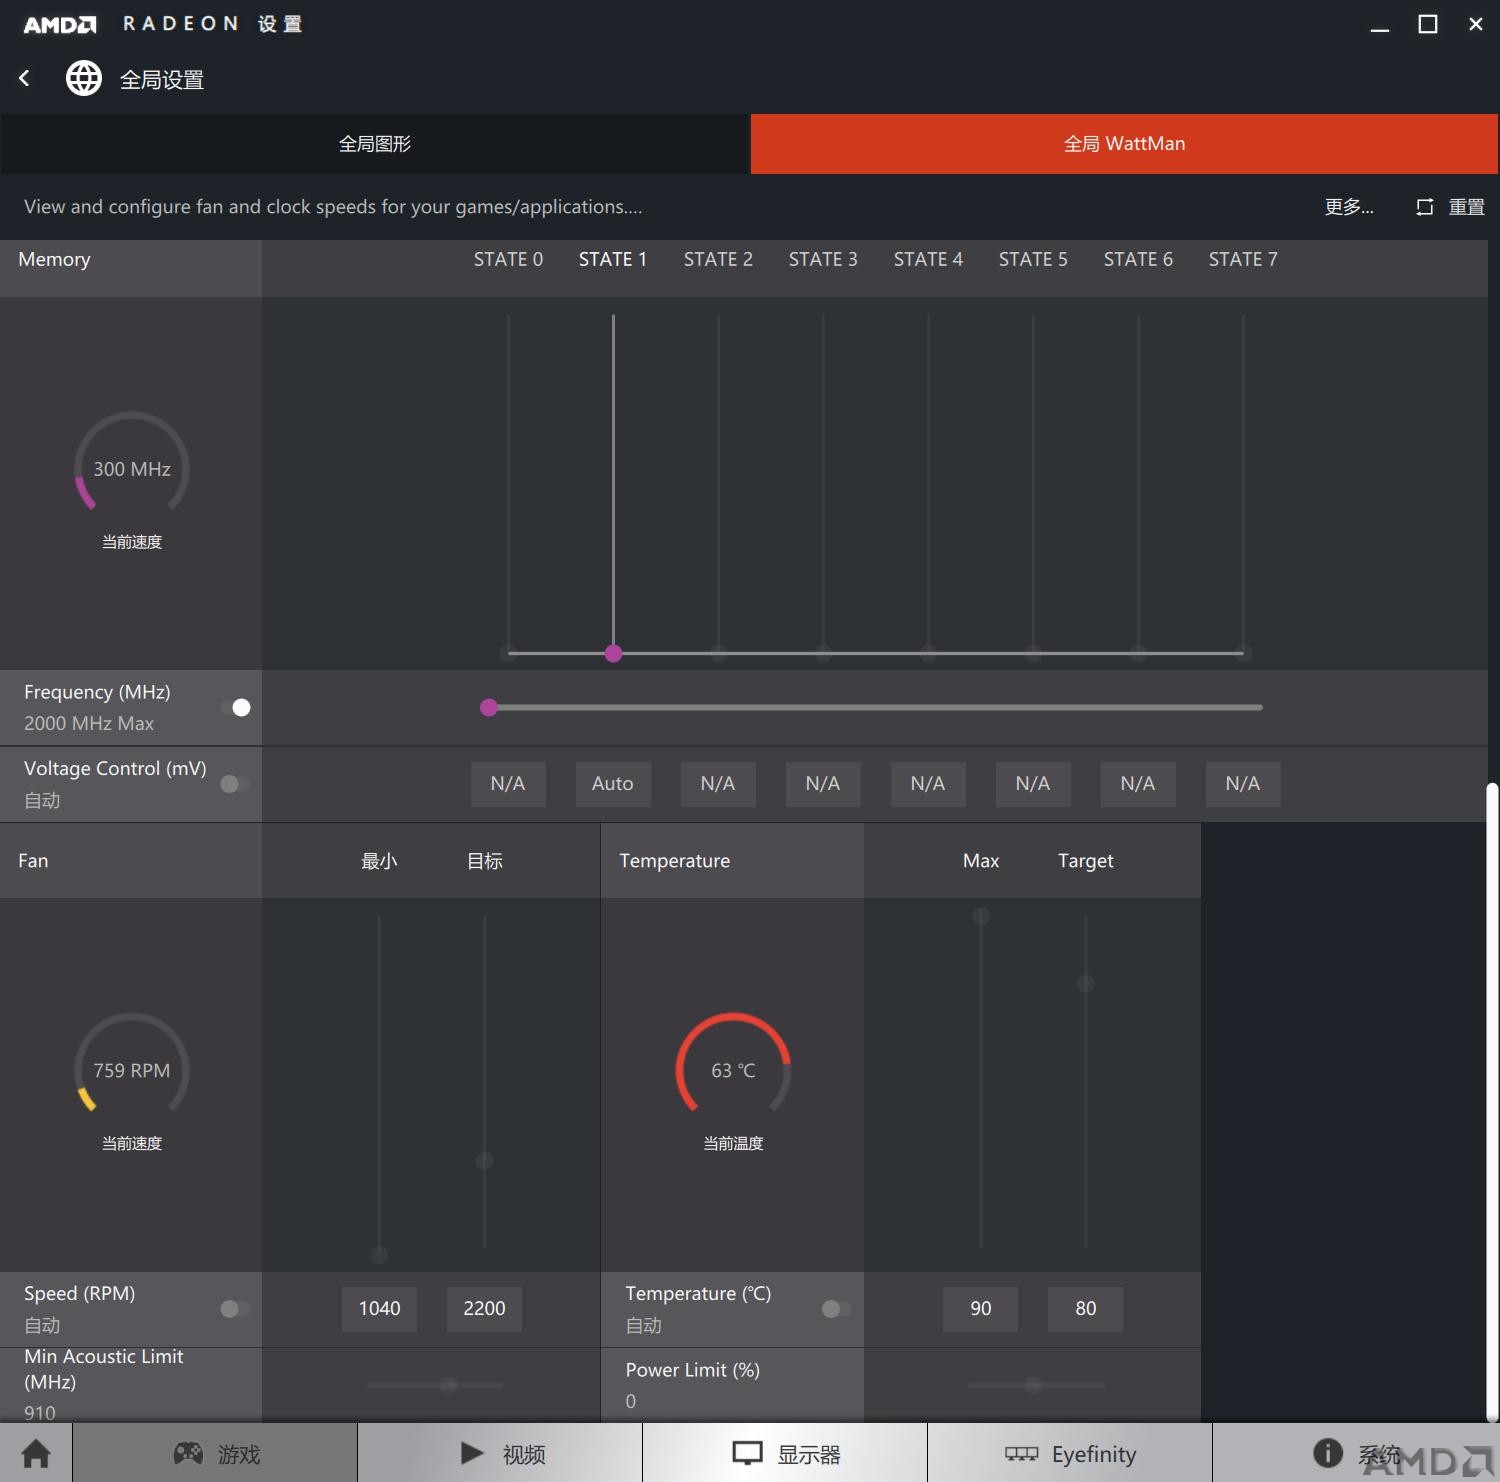Switch to the 全局图形 tab

[x=375, y=144]
